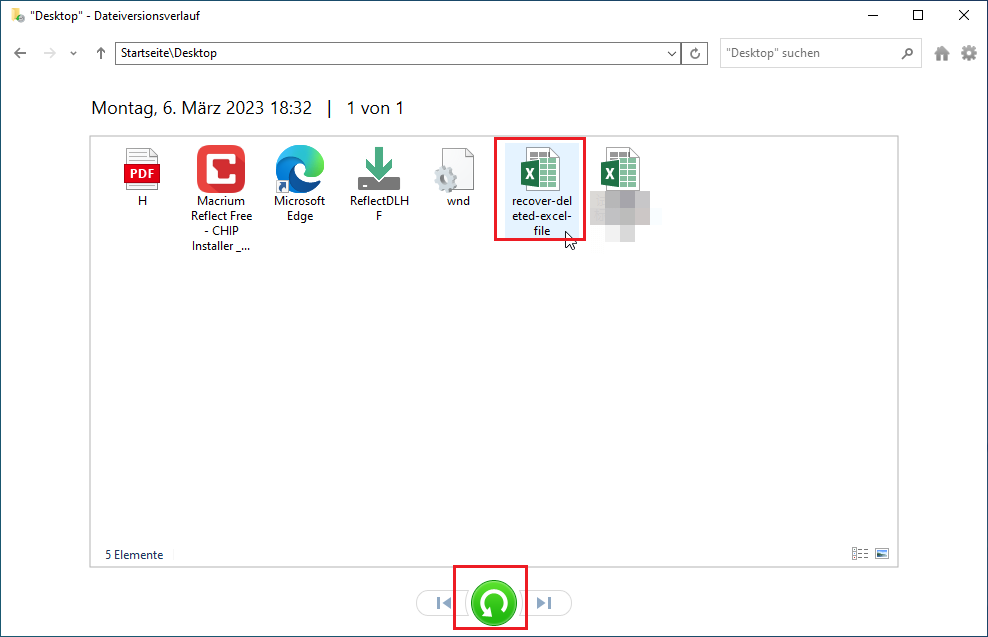Screen dimensions: 988x637
Task: Click the date Montag, 6. März 2023 18:32
Action: coord(202,108)
